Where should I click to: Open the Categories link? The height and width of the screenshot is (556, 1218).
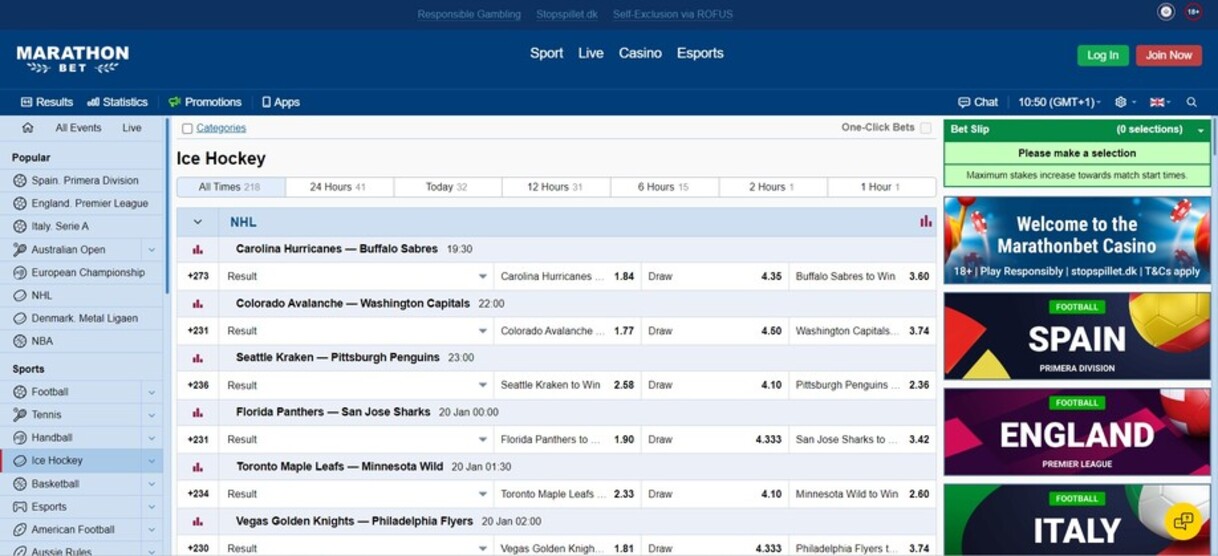[x=221, y=128]
